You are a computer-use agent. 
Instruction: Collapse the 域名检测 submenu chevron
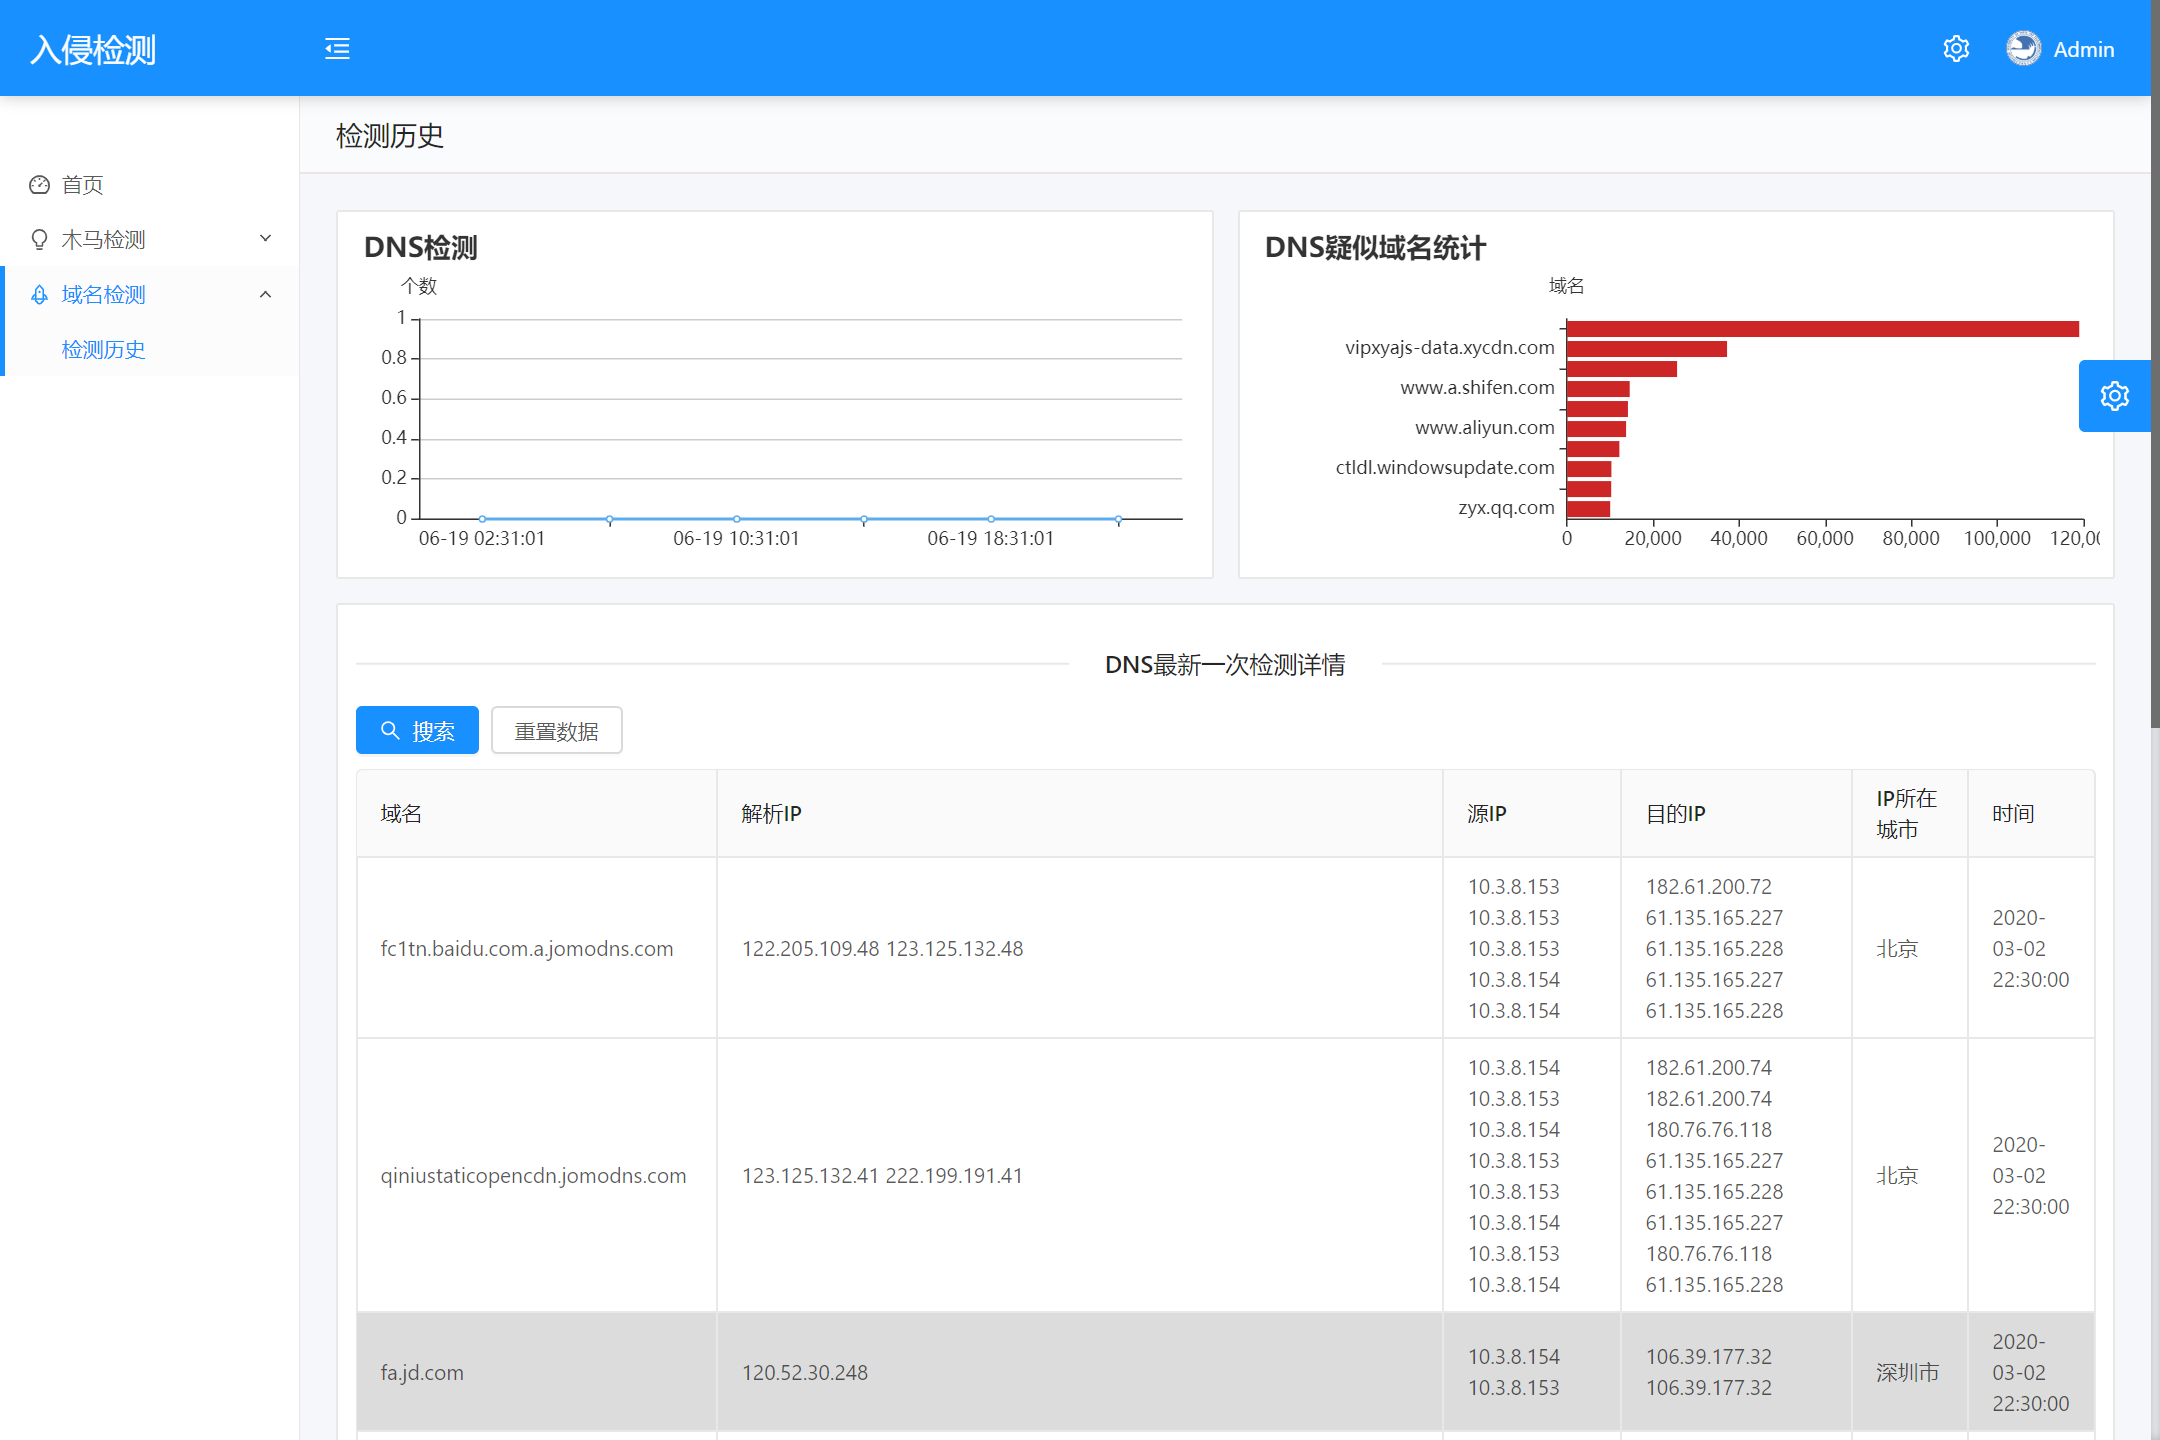265,294
